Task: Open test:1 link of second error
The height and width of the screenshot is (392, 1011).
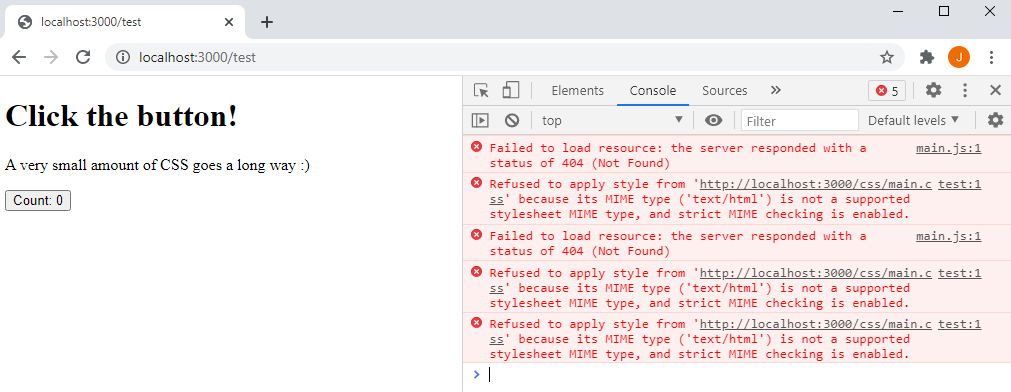Action: coord(959,185)
